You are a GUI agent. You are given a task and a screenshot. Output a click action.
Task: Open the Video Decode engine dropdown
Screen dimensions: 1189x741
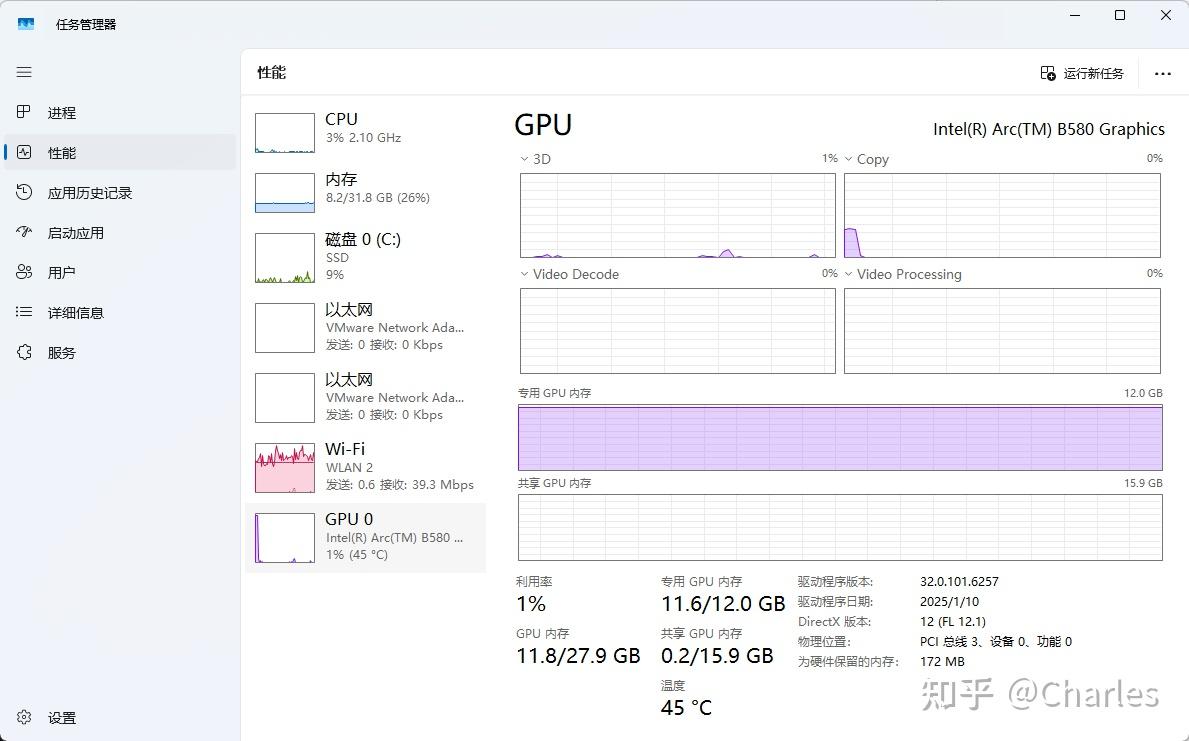[x=525, y=273]
